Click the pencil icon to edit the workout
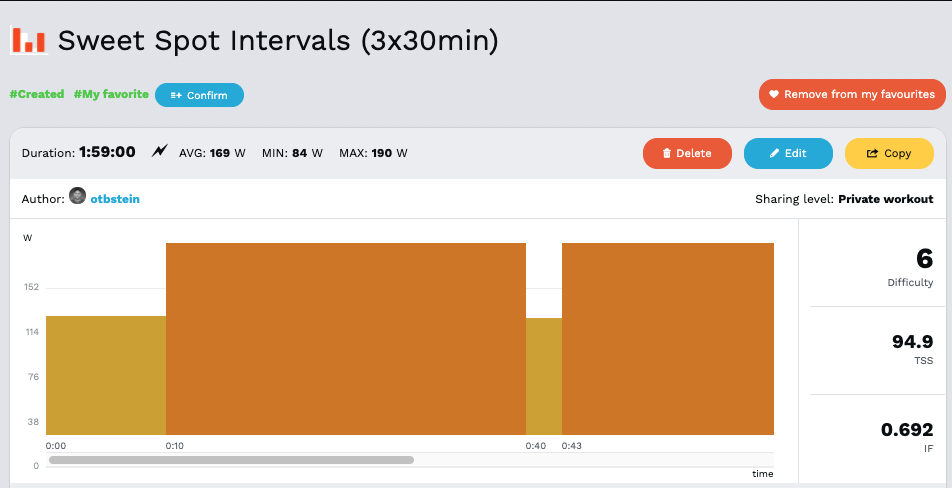This screenshot has width=952, height=488. pyautogui.click(x=774, y=154)
